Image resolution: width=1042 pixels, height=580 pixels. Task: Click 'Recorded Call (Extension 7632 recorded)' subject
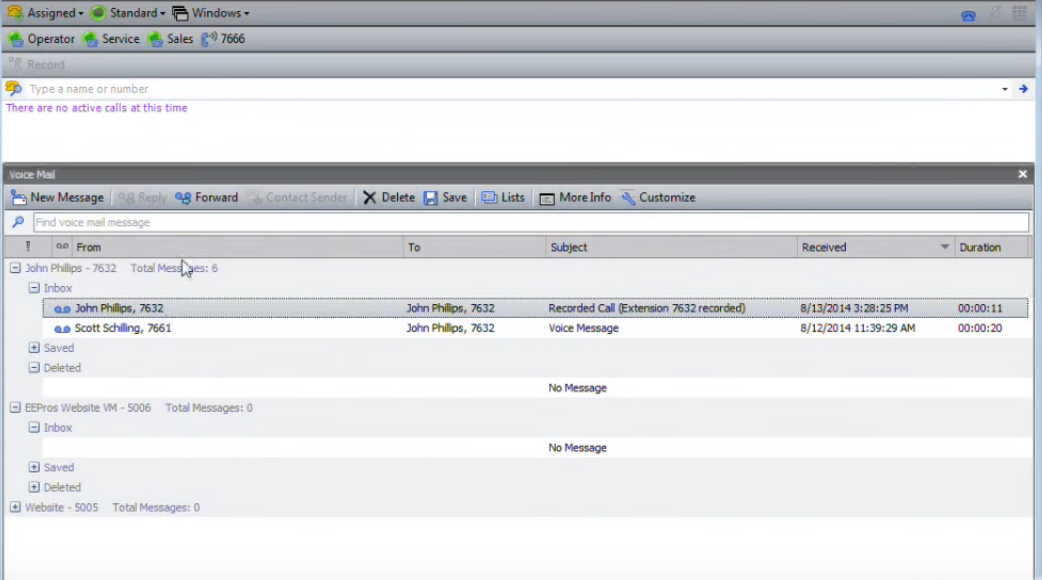(647, 308)
